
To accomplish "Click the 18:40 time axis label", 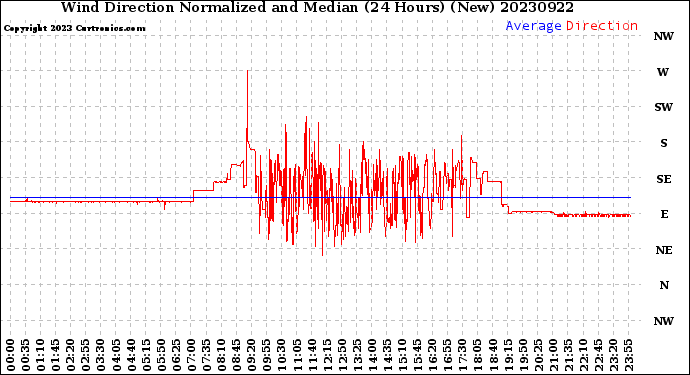I will click(492, 355).
